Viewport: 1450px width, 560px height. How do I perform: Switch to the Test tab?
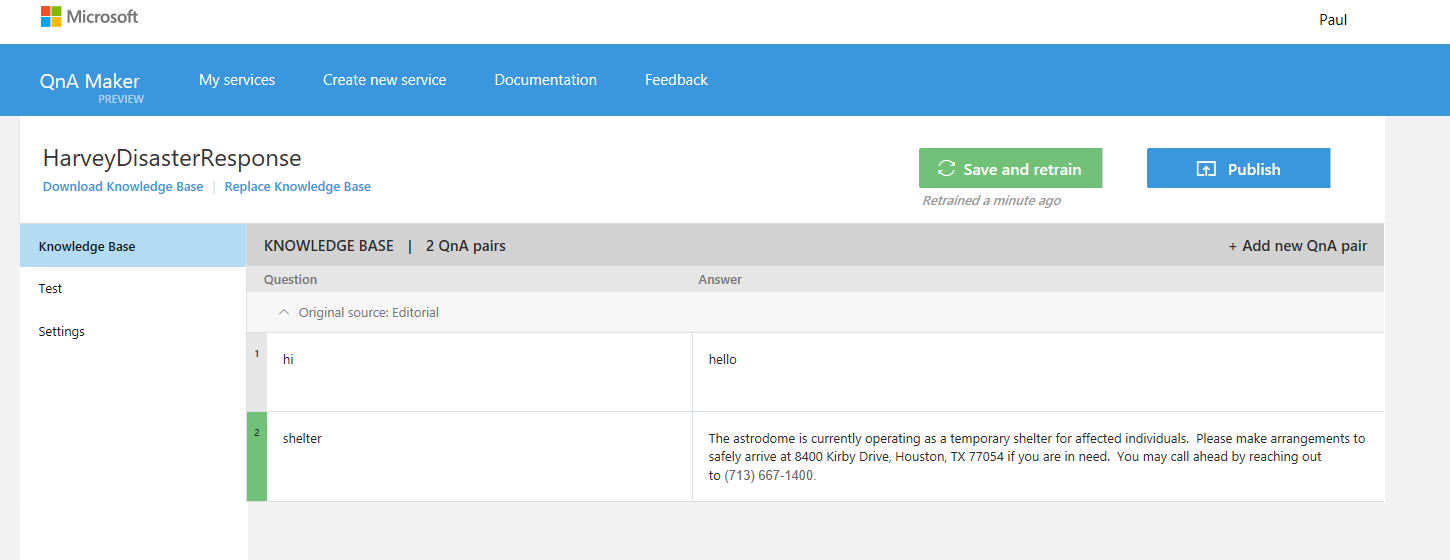51,289
